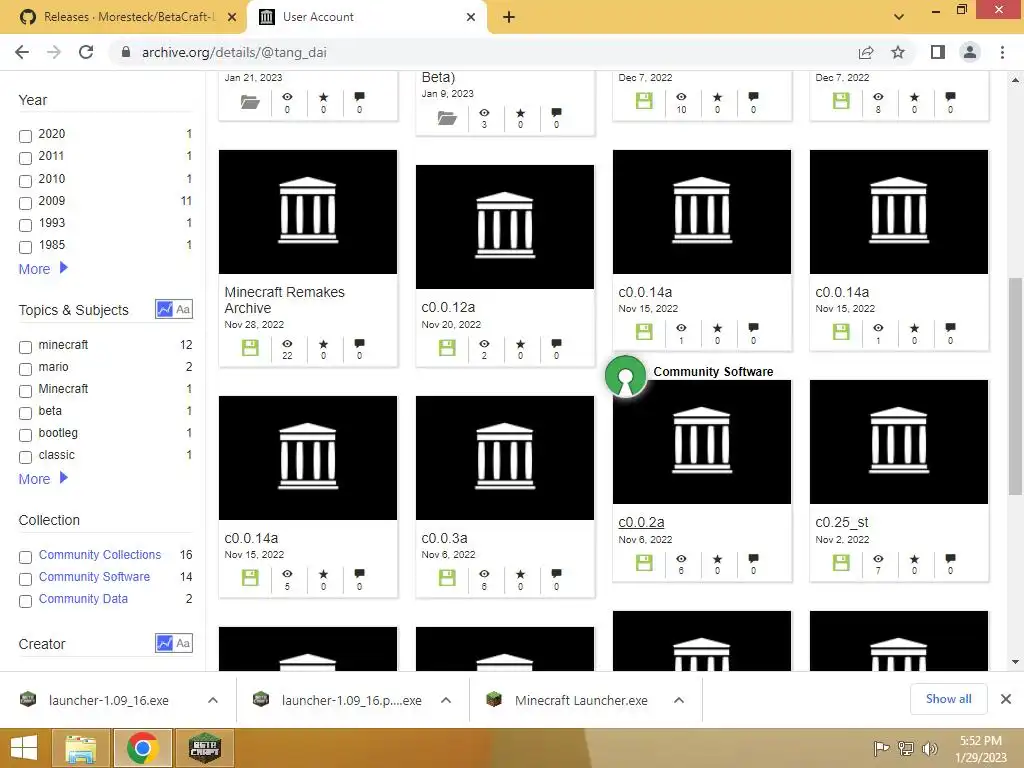1024x768 pixels.
Task: Click the Creator chart icon
Action: click(165, 643)
